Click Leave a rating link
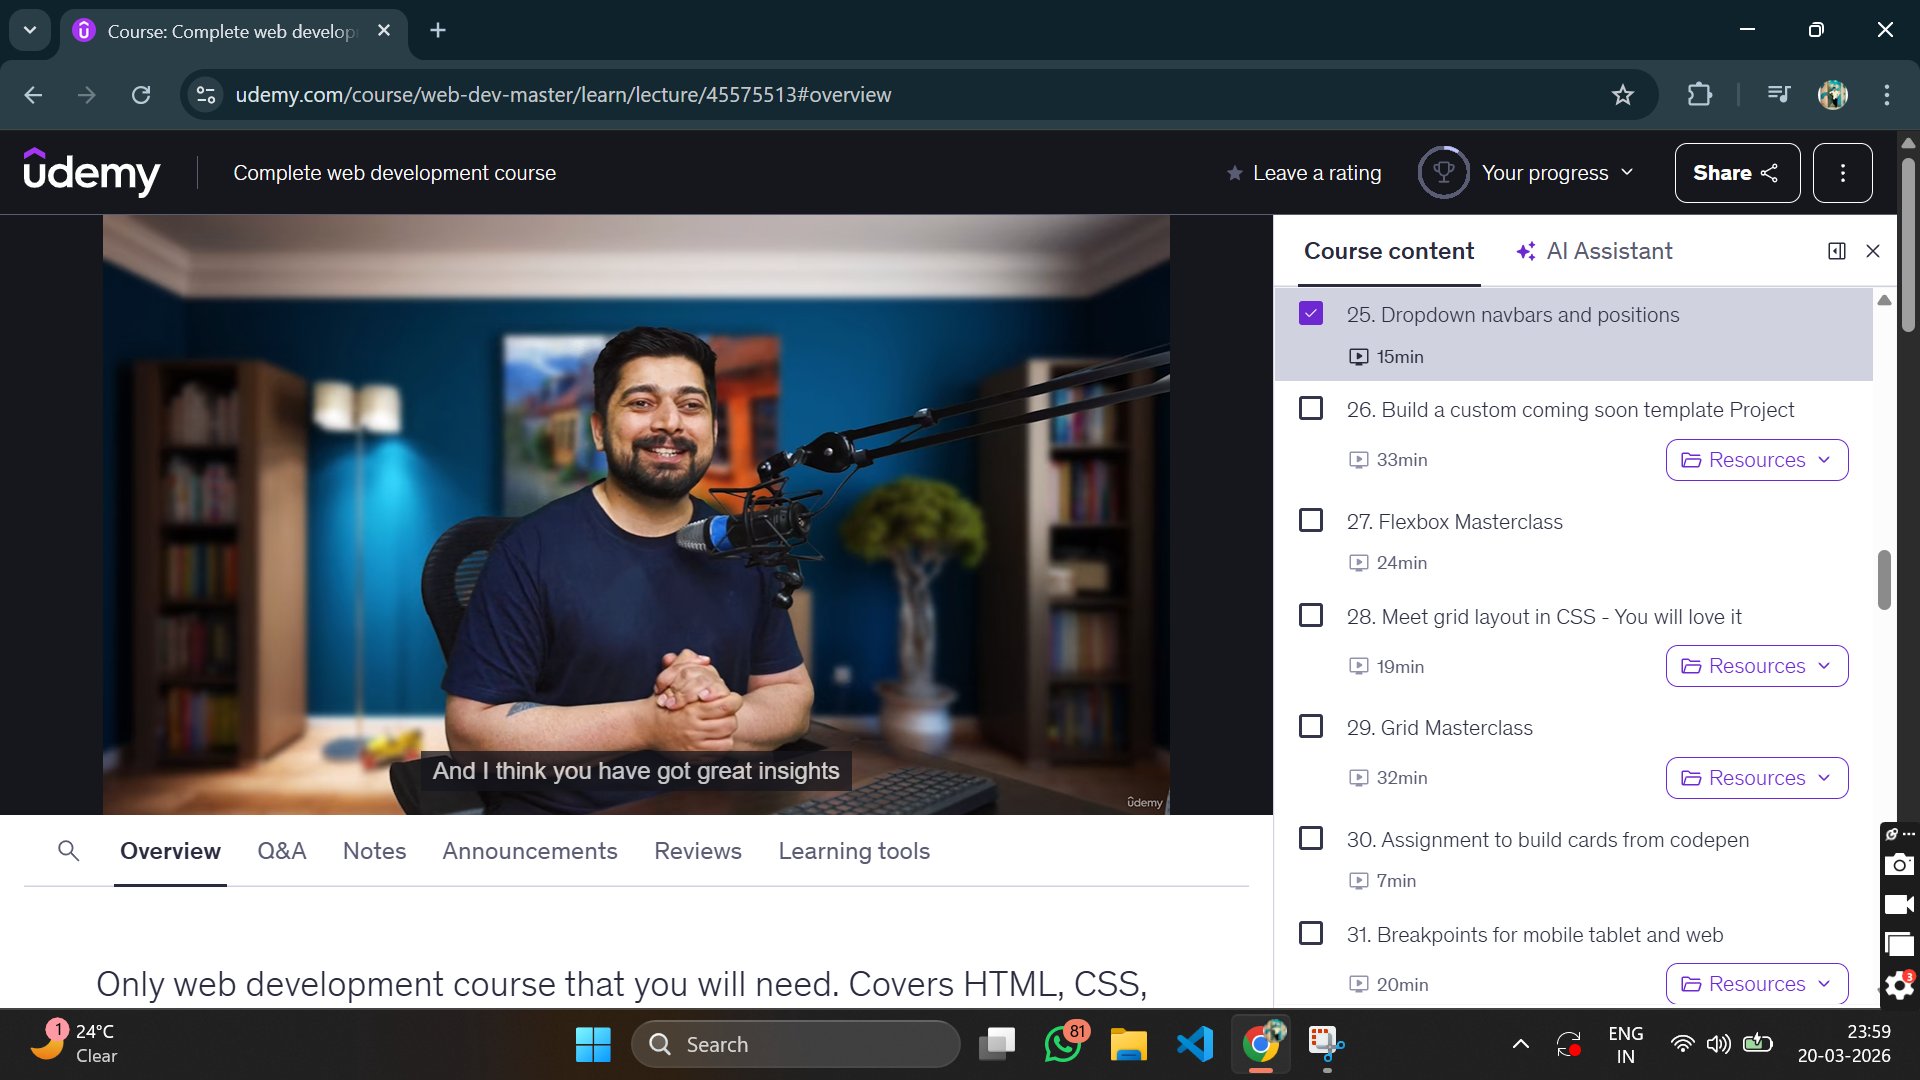This screenshot has height=1080, width=1920. coord(1304,173)
